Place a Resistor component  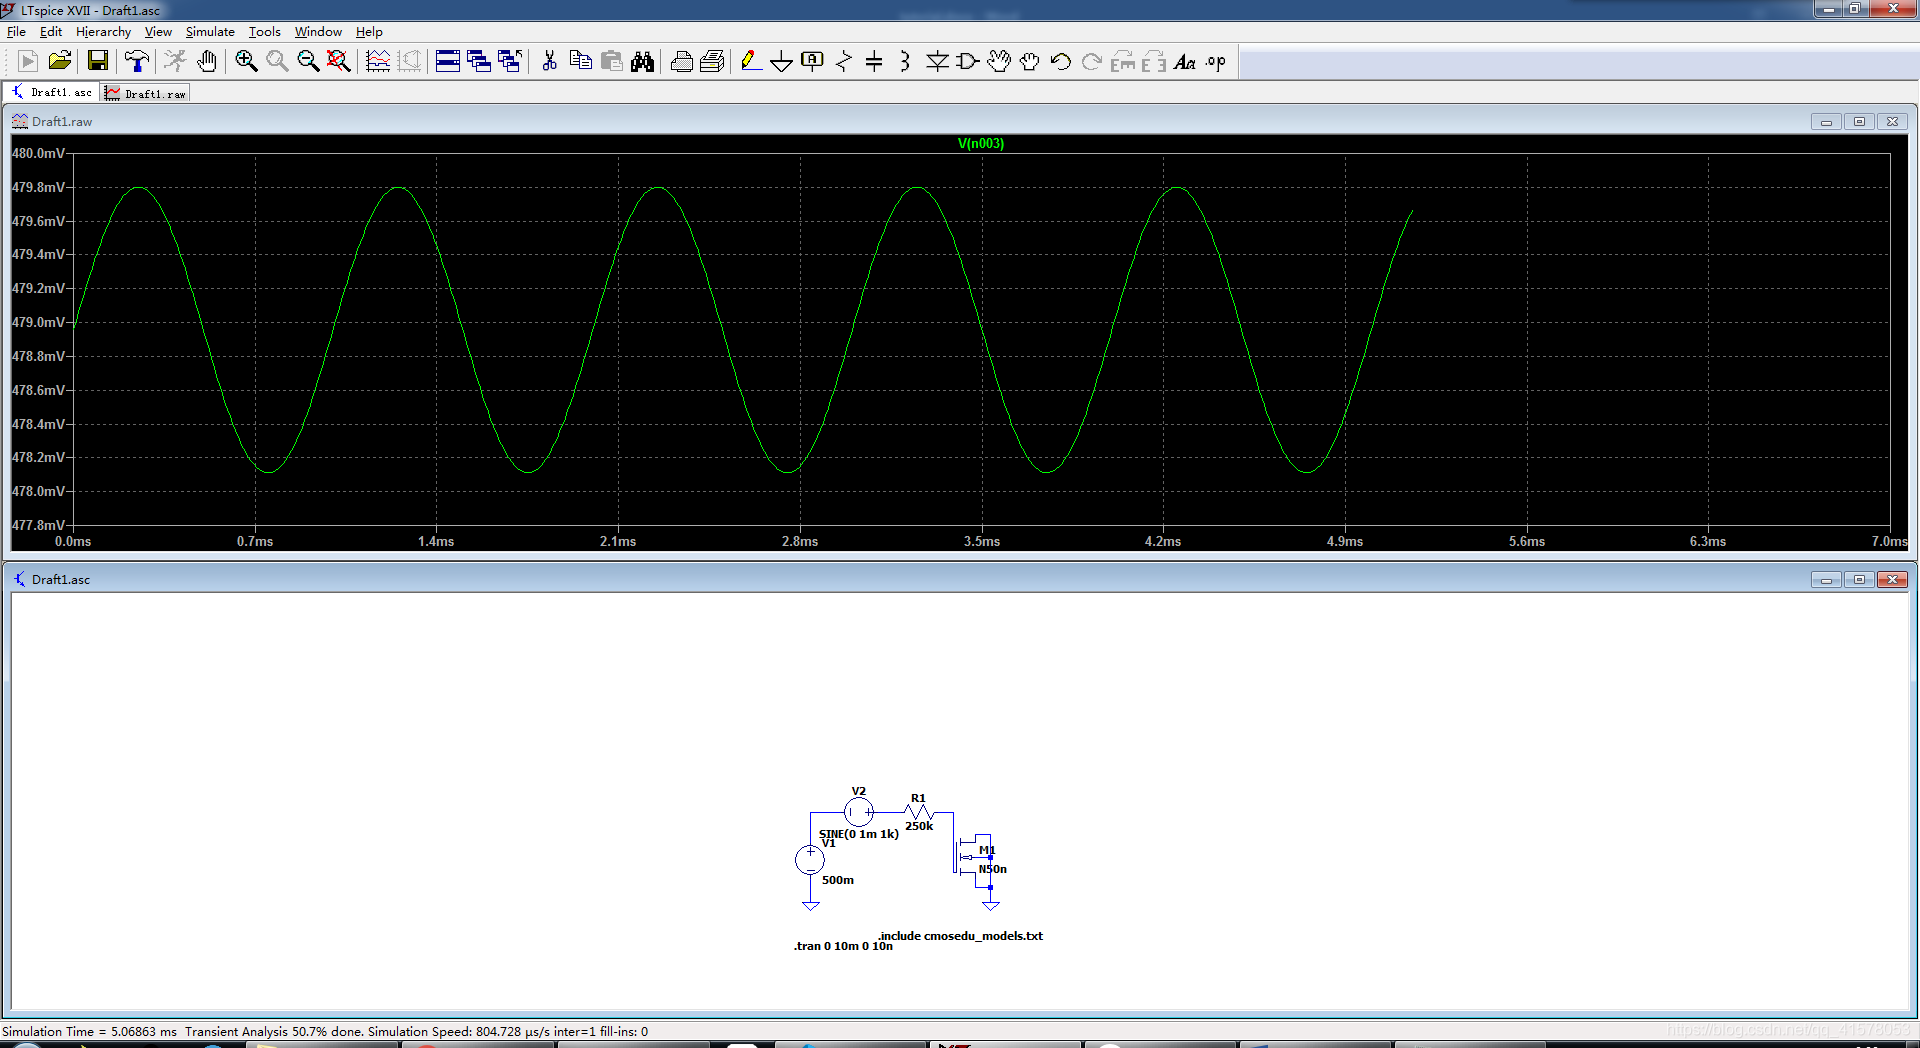click(x=843, y=61)
